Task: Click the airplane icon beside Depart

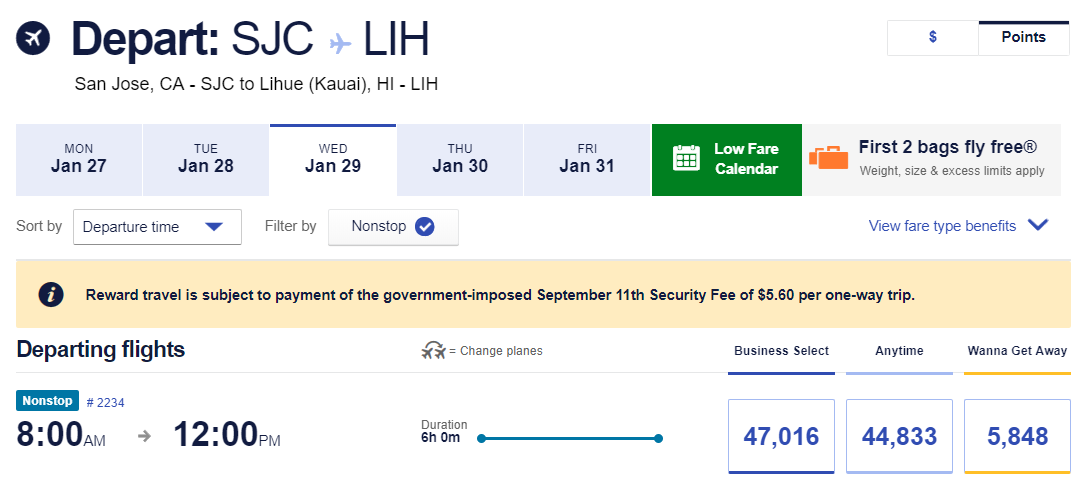Action: [33, 39]
